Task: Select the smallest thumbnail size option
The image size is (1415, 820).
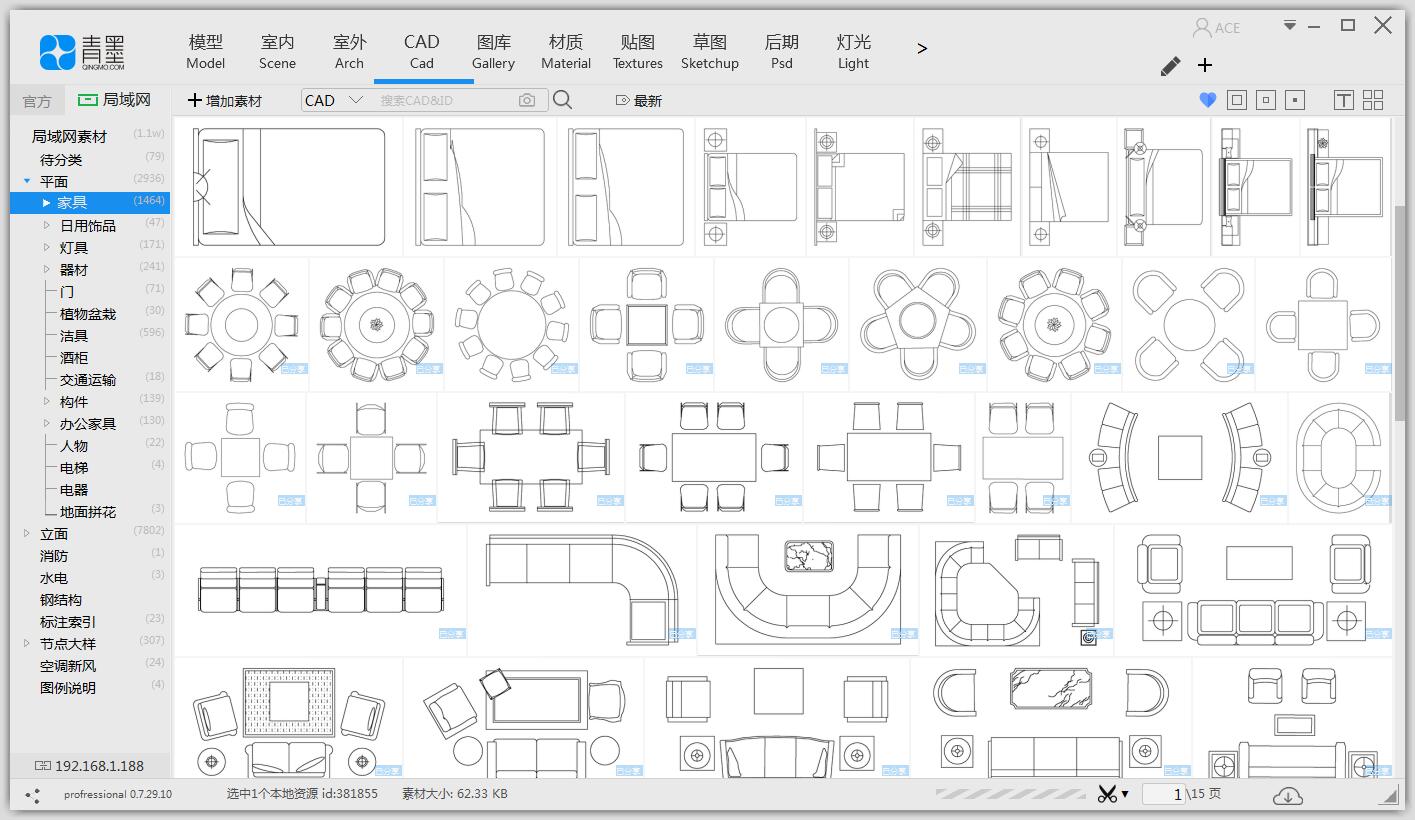Action: click(x=1295, y=100)
